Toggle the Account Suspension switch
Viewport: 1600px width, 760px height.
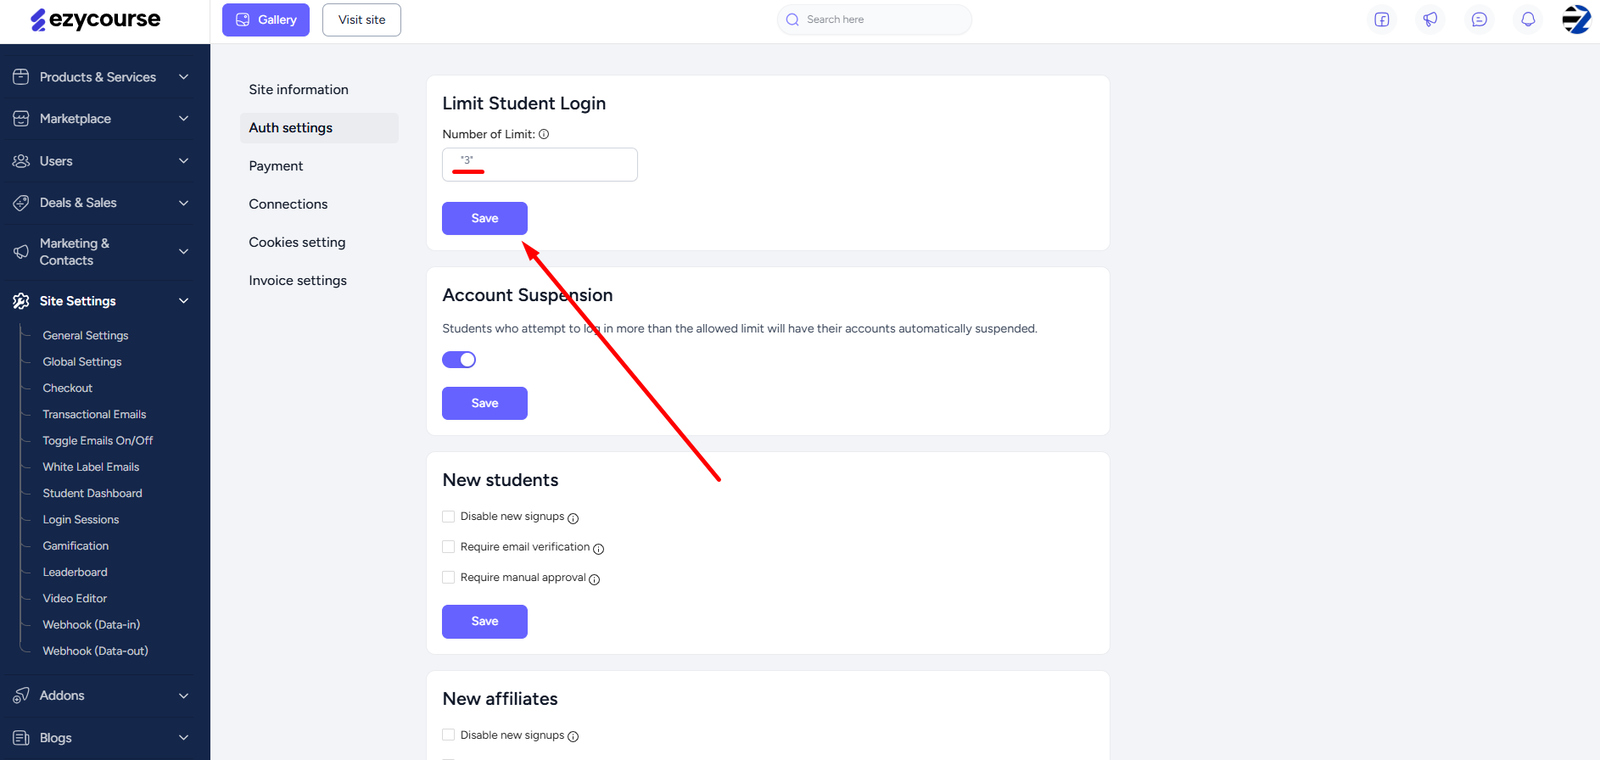point(459,360)
